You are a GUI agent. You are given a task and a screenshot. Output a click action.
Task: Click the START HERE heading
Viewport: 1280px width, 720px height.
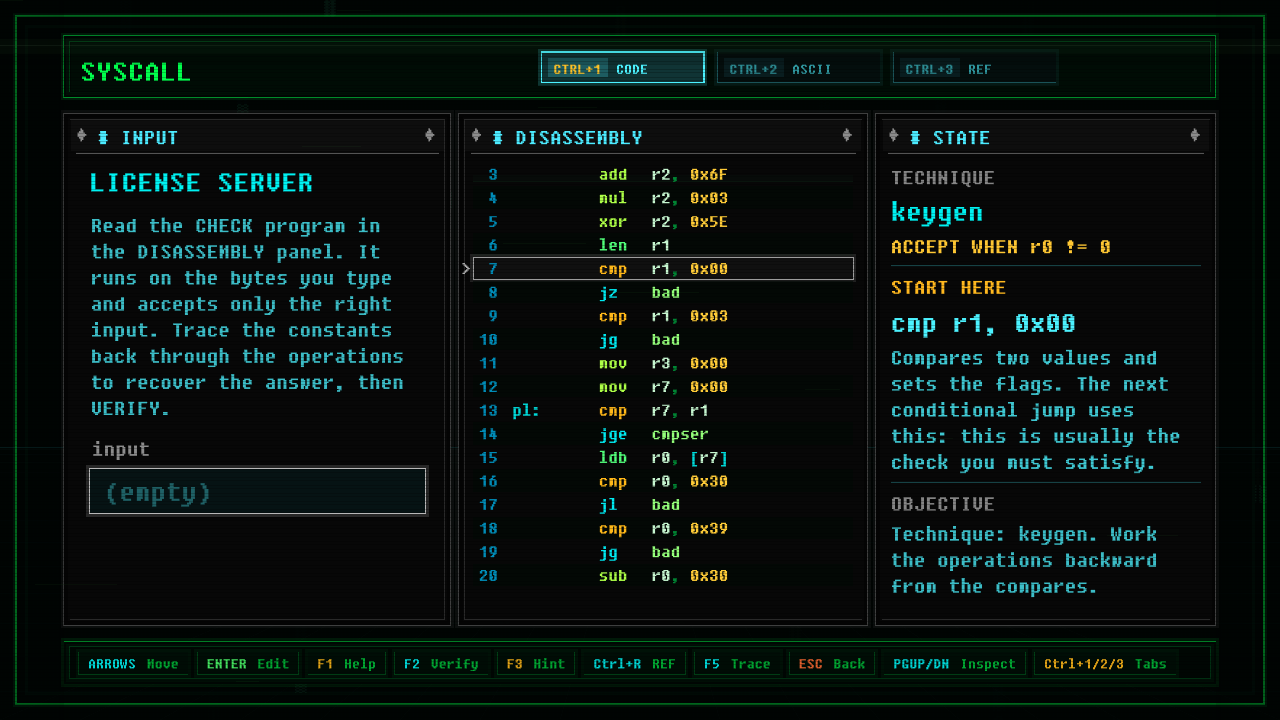(949, 288)
